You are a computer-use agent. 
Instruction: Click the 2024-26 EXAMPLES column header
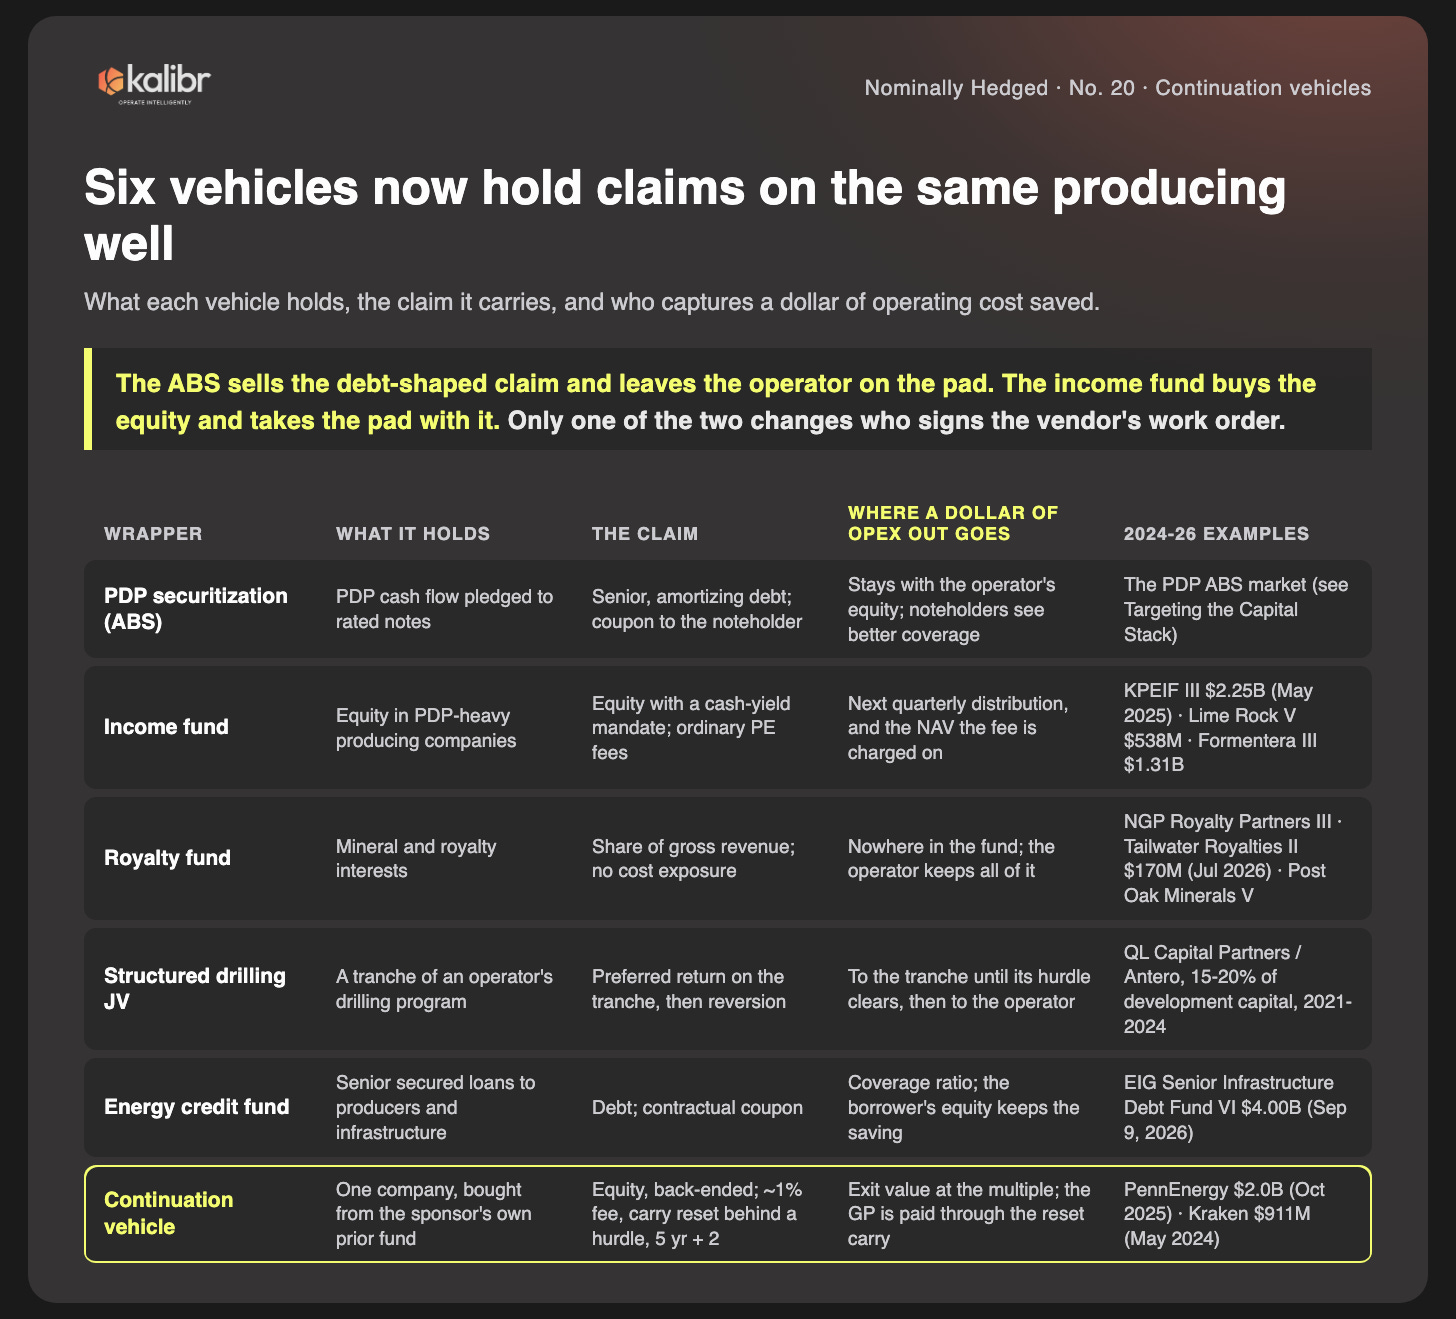(1216, 534)
